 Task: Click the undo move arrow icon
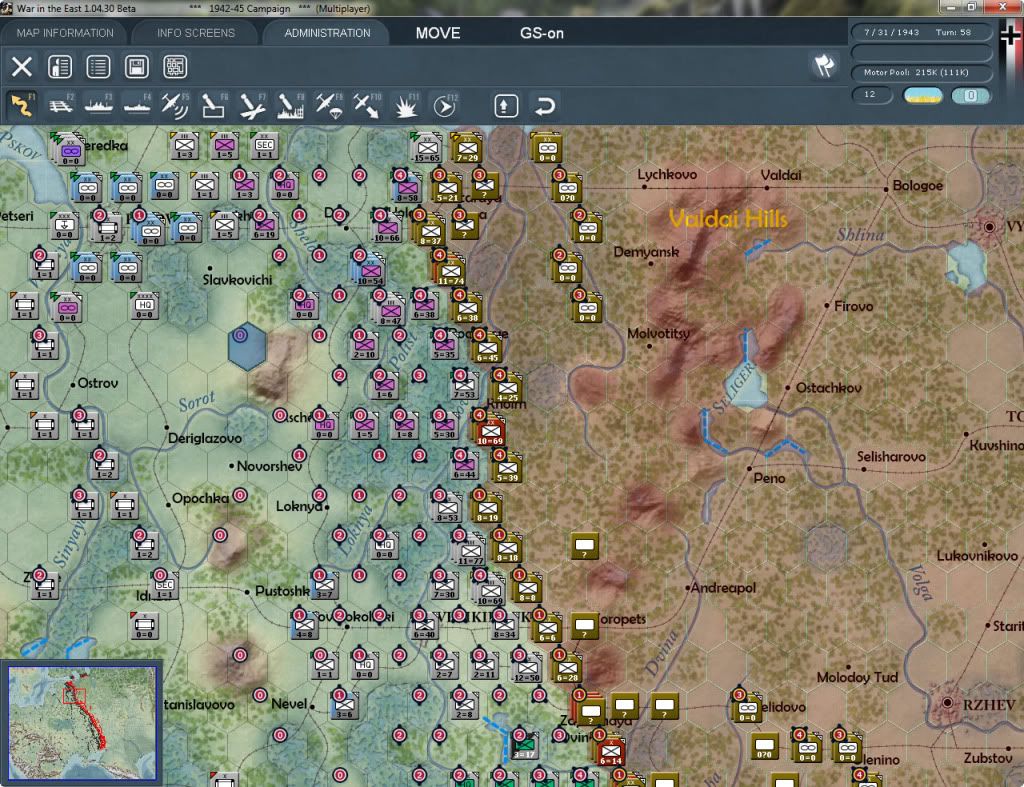pos(545,106)
